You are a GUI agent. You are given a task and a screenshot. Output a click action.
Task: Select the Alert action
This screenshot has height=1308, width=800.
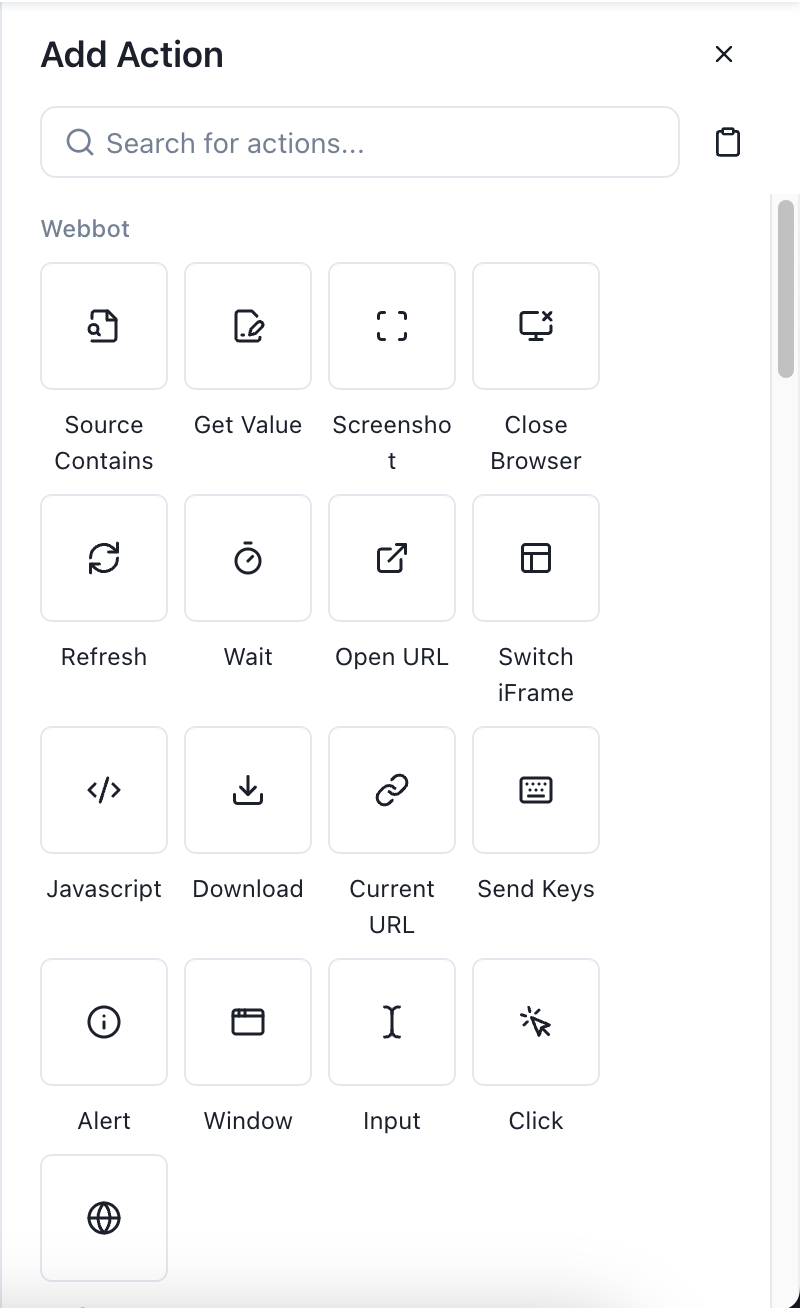pyautogui.click(x=104, y=1022)
